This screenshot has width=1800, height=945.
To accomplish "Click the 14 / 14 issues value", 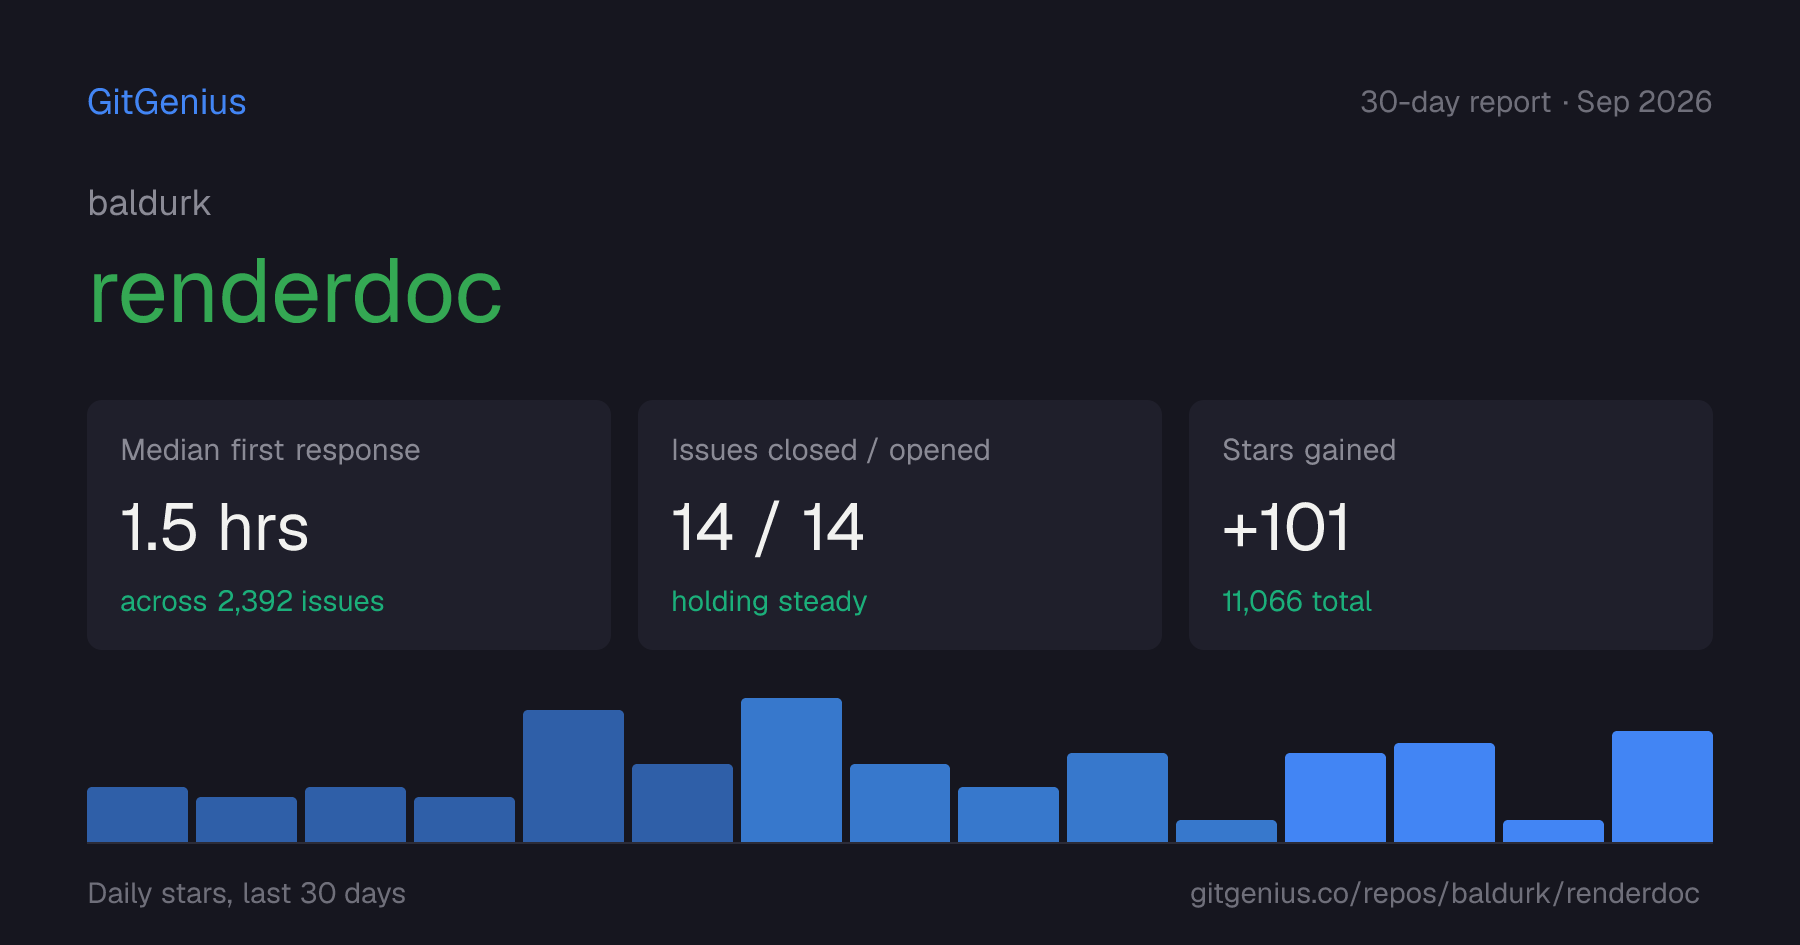I will (x=767, y=528).
